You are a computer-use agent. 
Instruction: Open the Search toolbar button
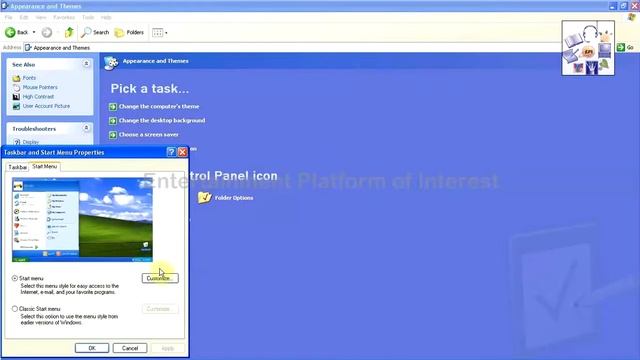tap(95, 32)
